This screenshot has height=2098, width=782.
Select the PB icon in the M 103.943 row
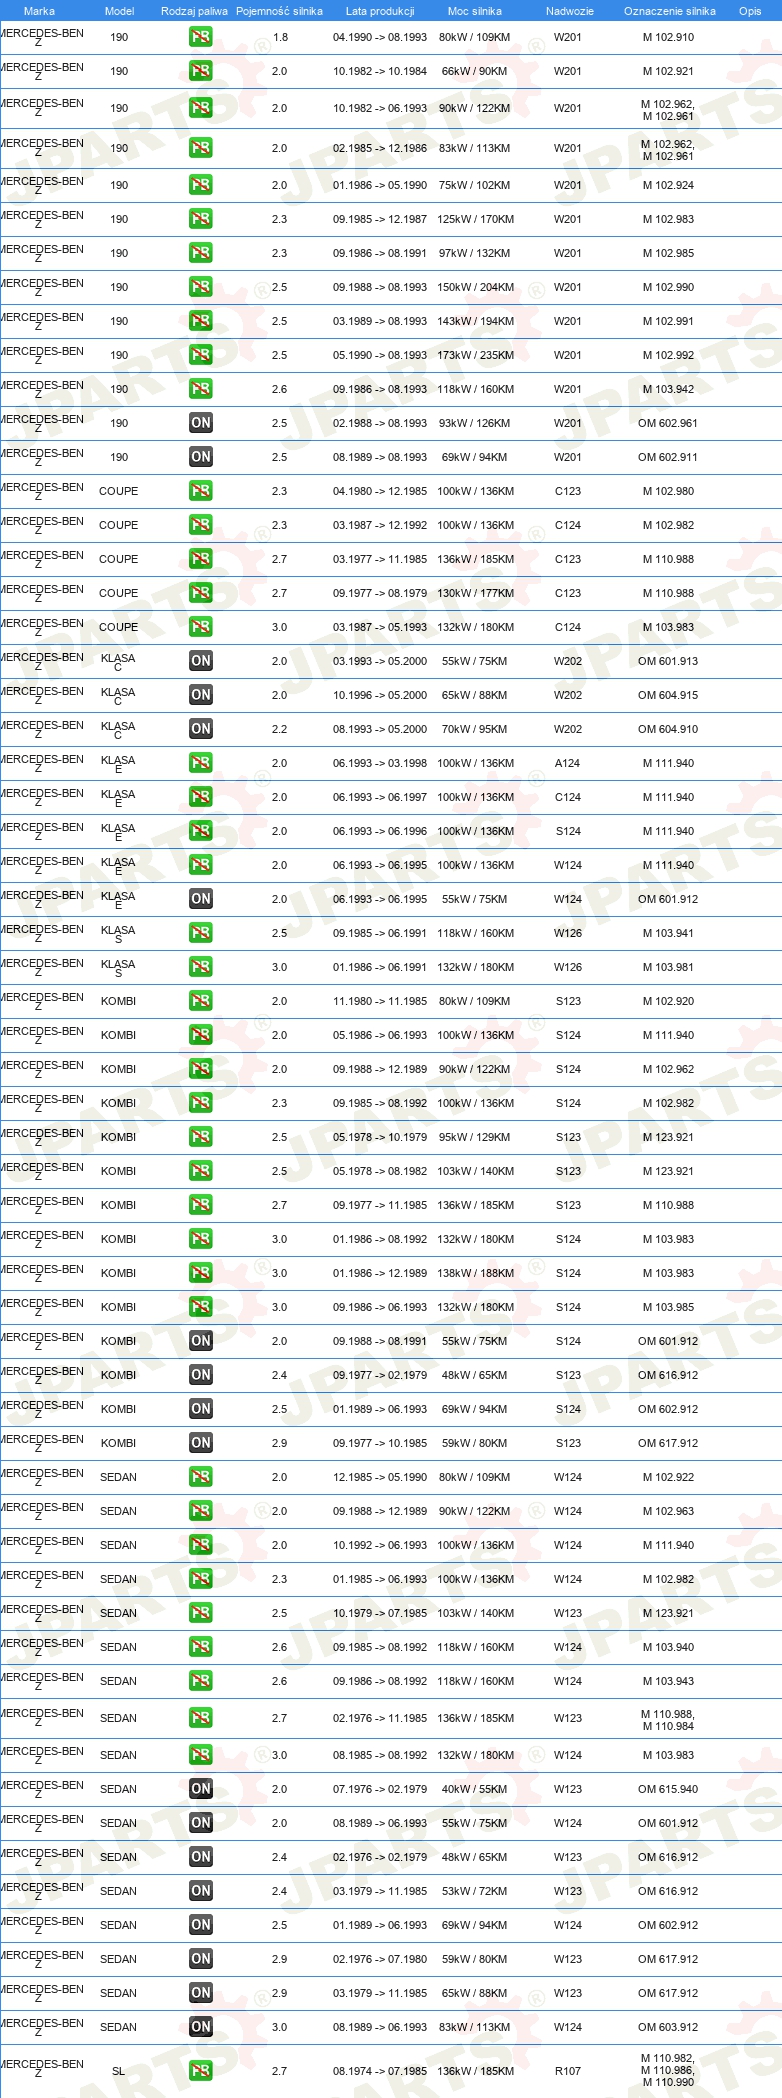(x=201, y=1681)
